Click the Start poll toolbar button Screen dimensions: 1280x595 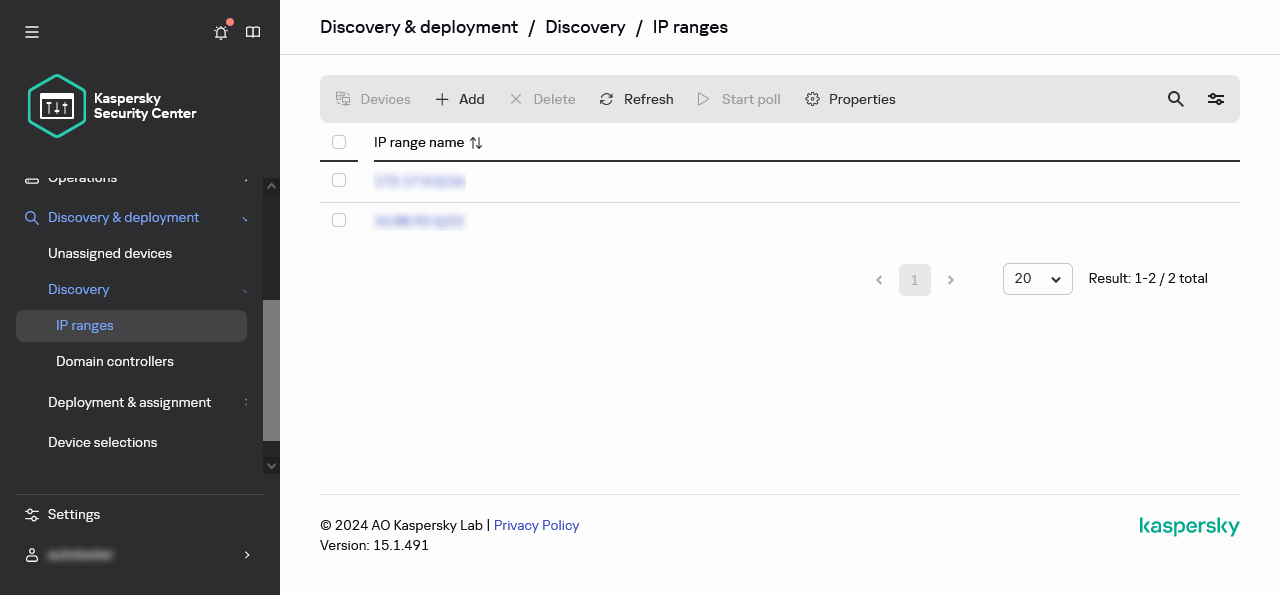pyautogui.click(x=738, y=99)
